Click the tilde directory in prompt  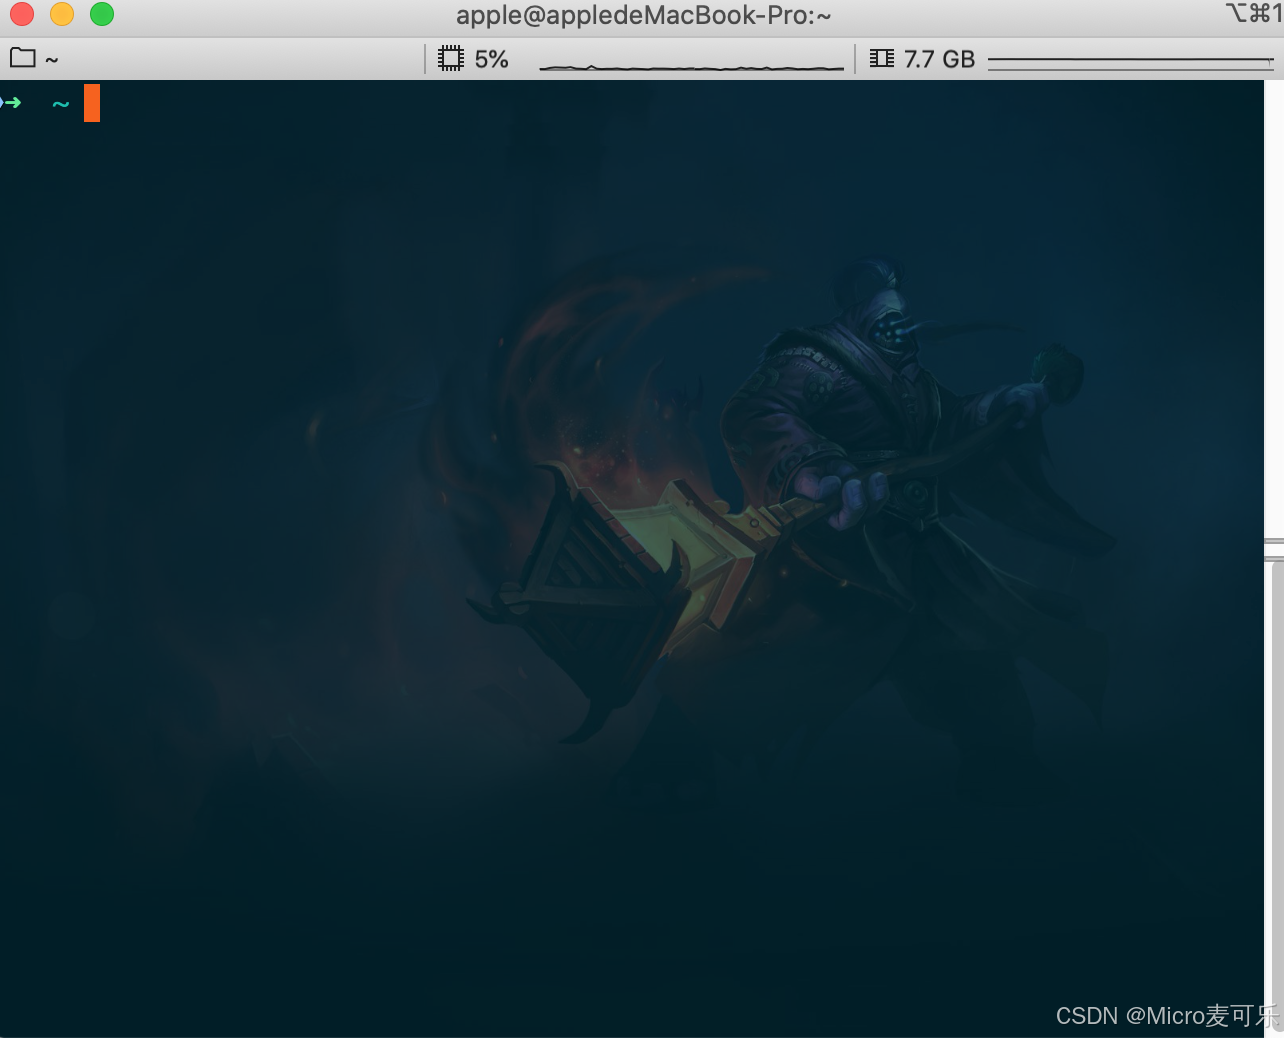pyautogui.click(x=61, y=104)
